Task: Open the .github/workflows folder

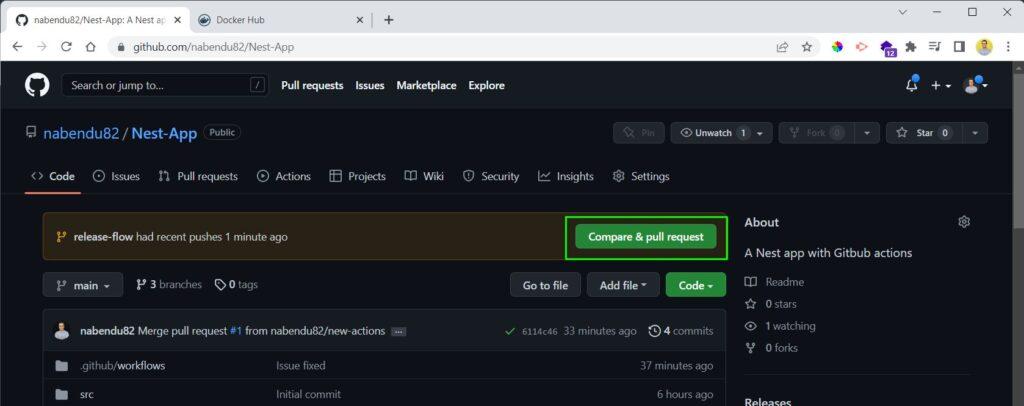Action: click(122, 366)
